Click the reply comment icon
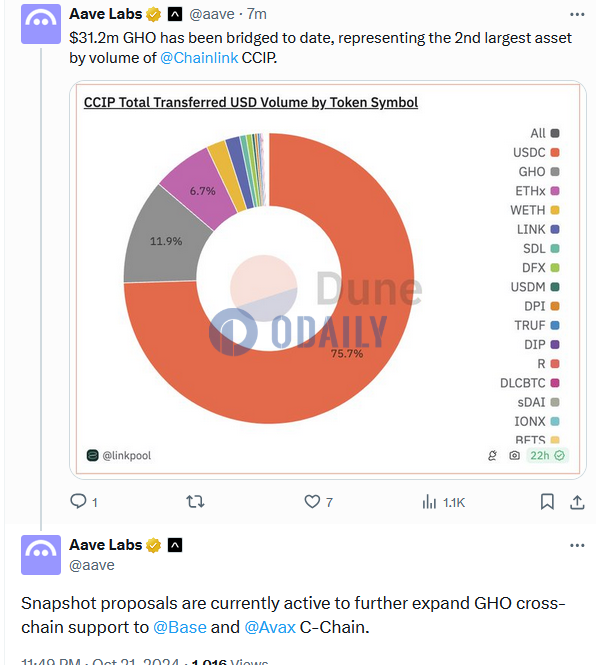 click(78, 501)
